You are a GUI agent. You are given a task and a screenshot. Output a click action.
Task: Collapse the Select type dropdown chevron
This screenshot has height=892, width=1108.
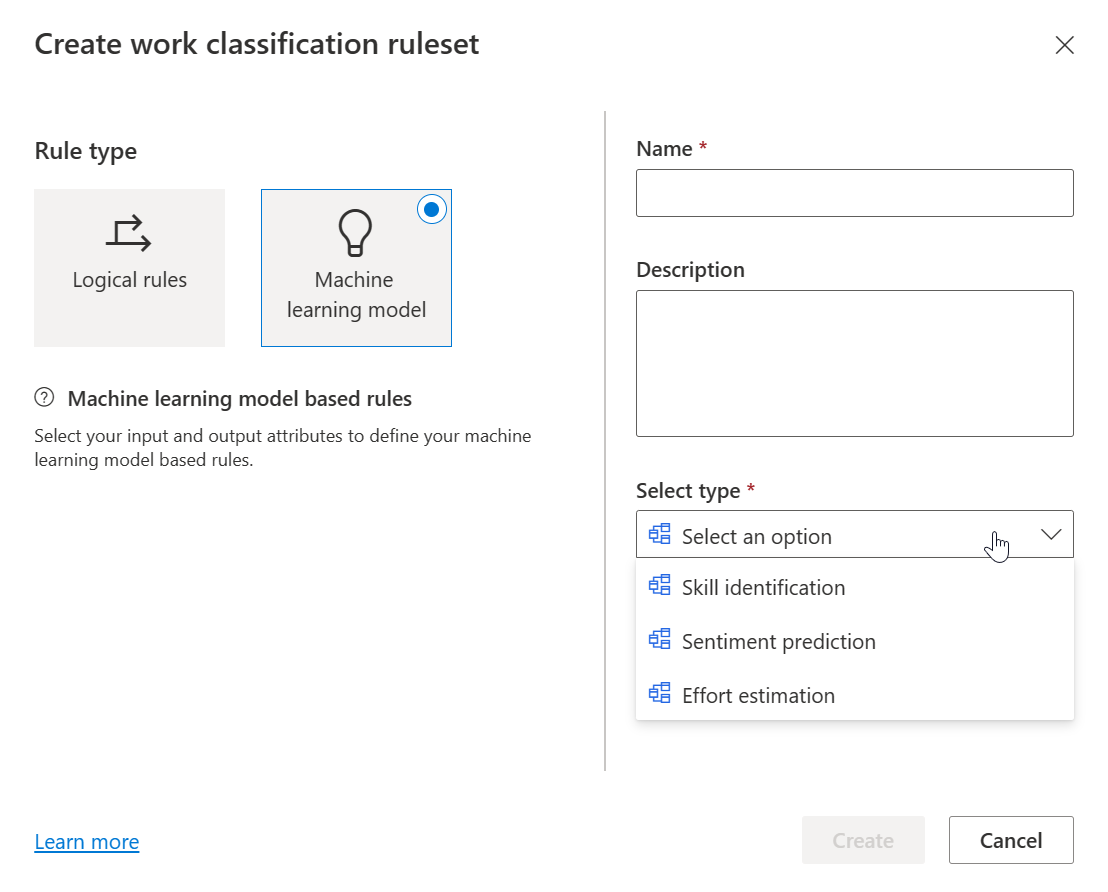click(x=1050, y=535)
